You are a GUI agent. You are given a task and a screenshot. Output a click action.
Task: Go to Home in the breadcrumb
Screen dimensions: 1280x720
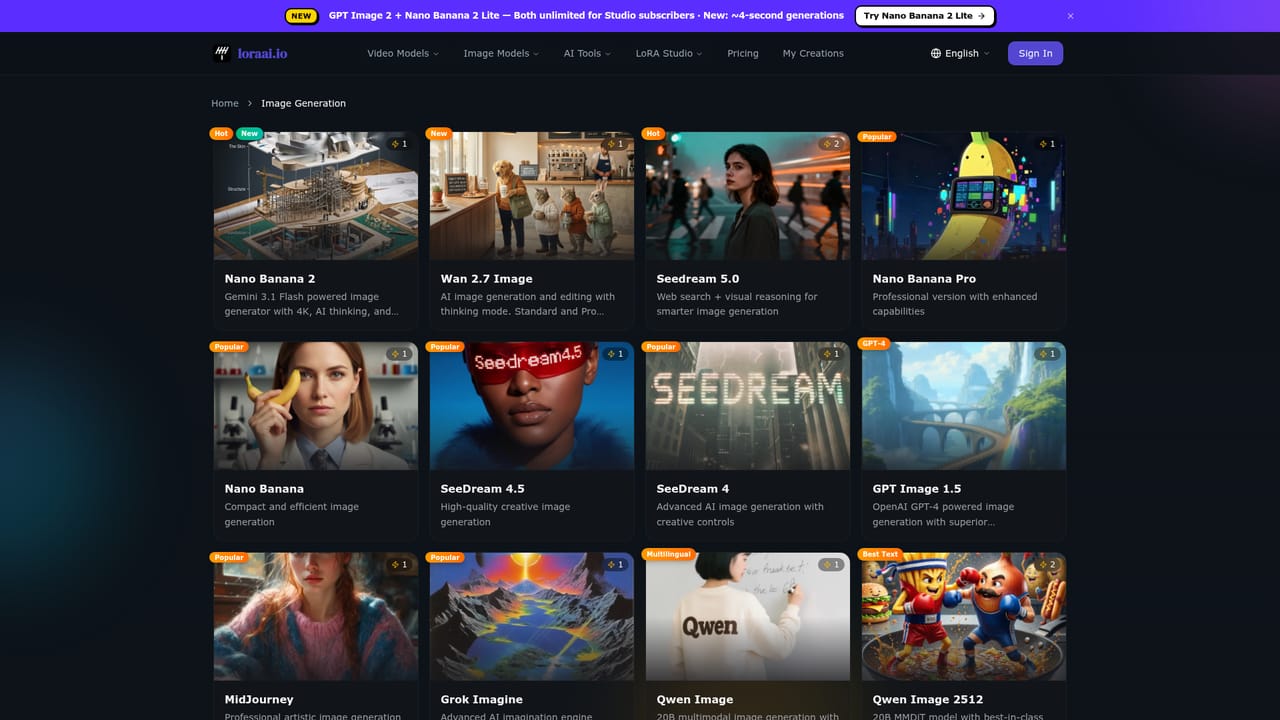(x=225, y=103)
